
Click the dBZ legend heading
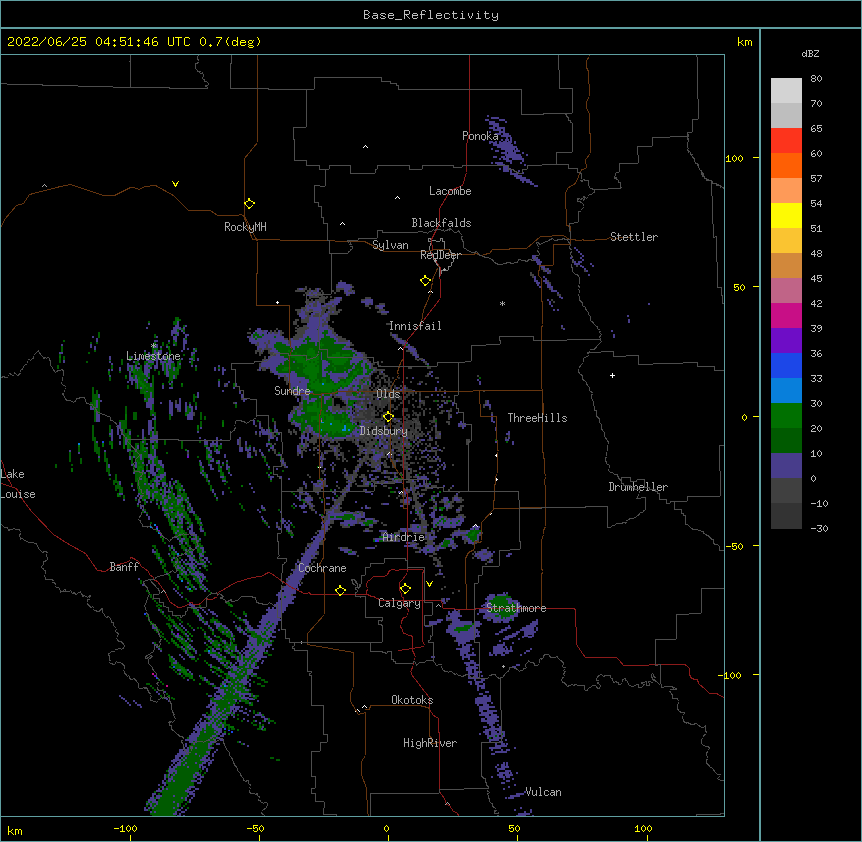(810, 53)
